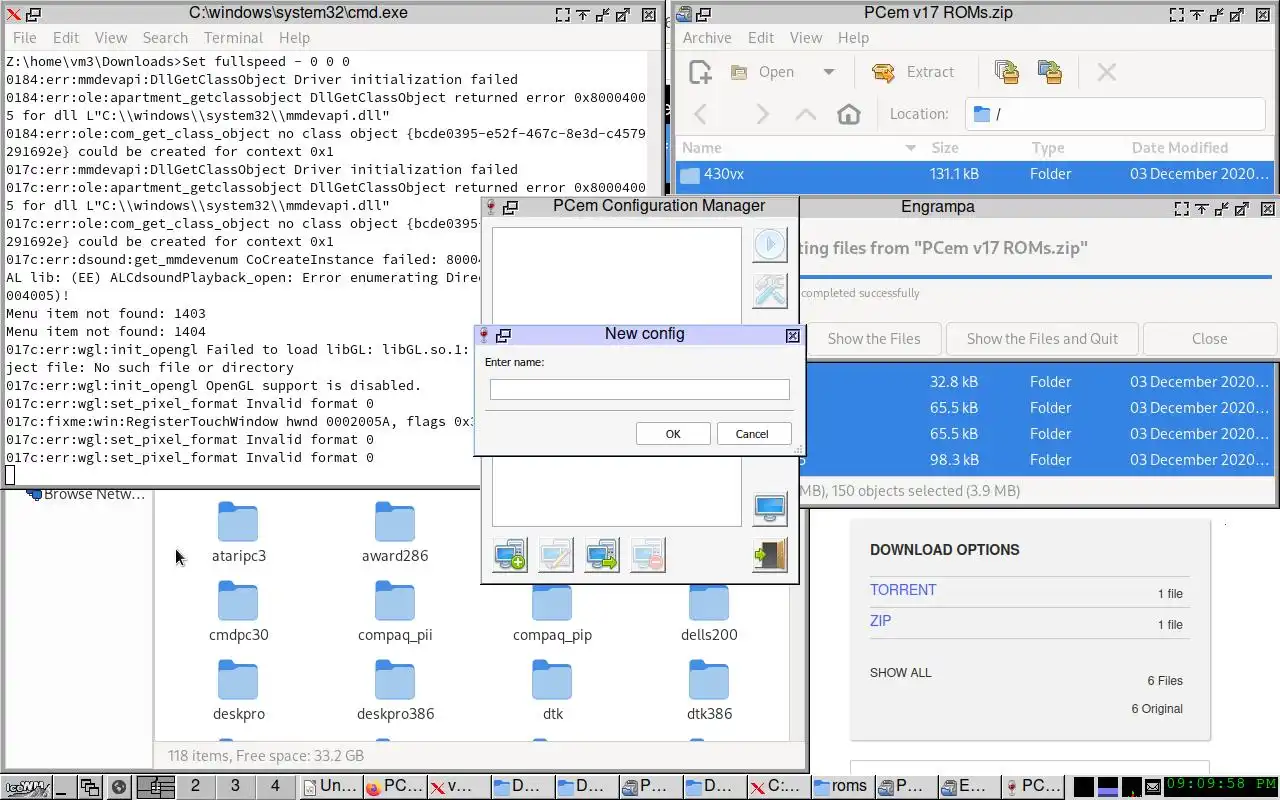Click Show the Files button
1280x800 pixels.
click(873, 339)
